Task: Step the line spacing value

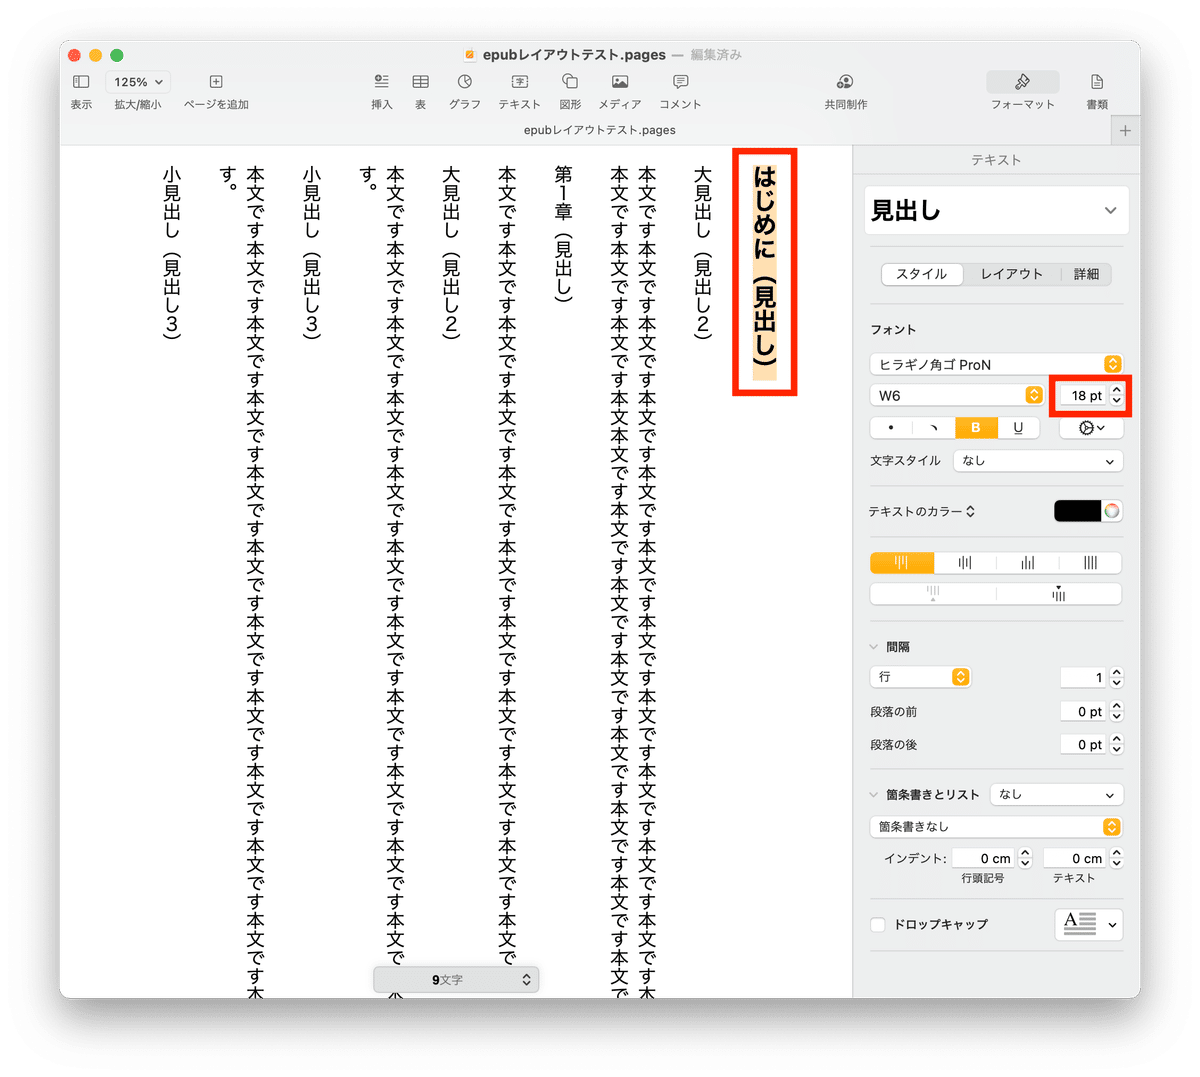Action: coord(1117,677)
